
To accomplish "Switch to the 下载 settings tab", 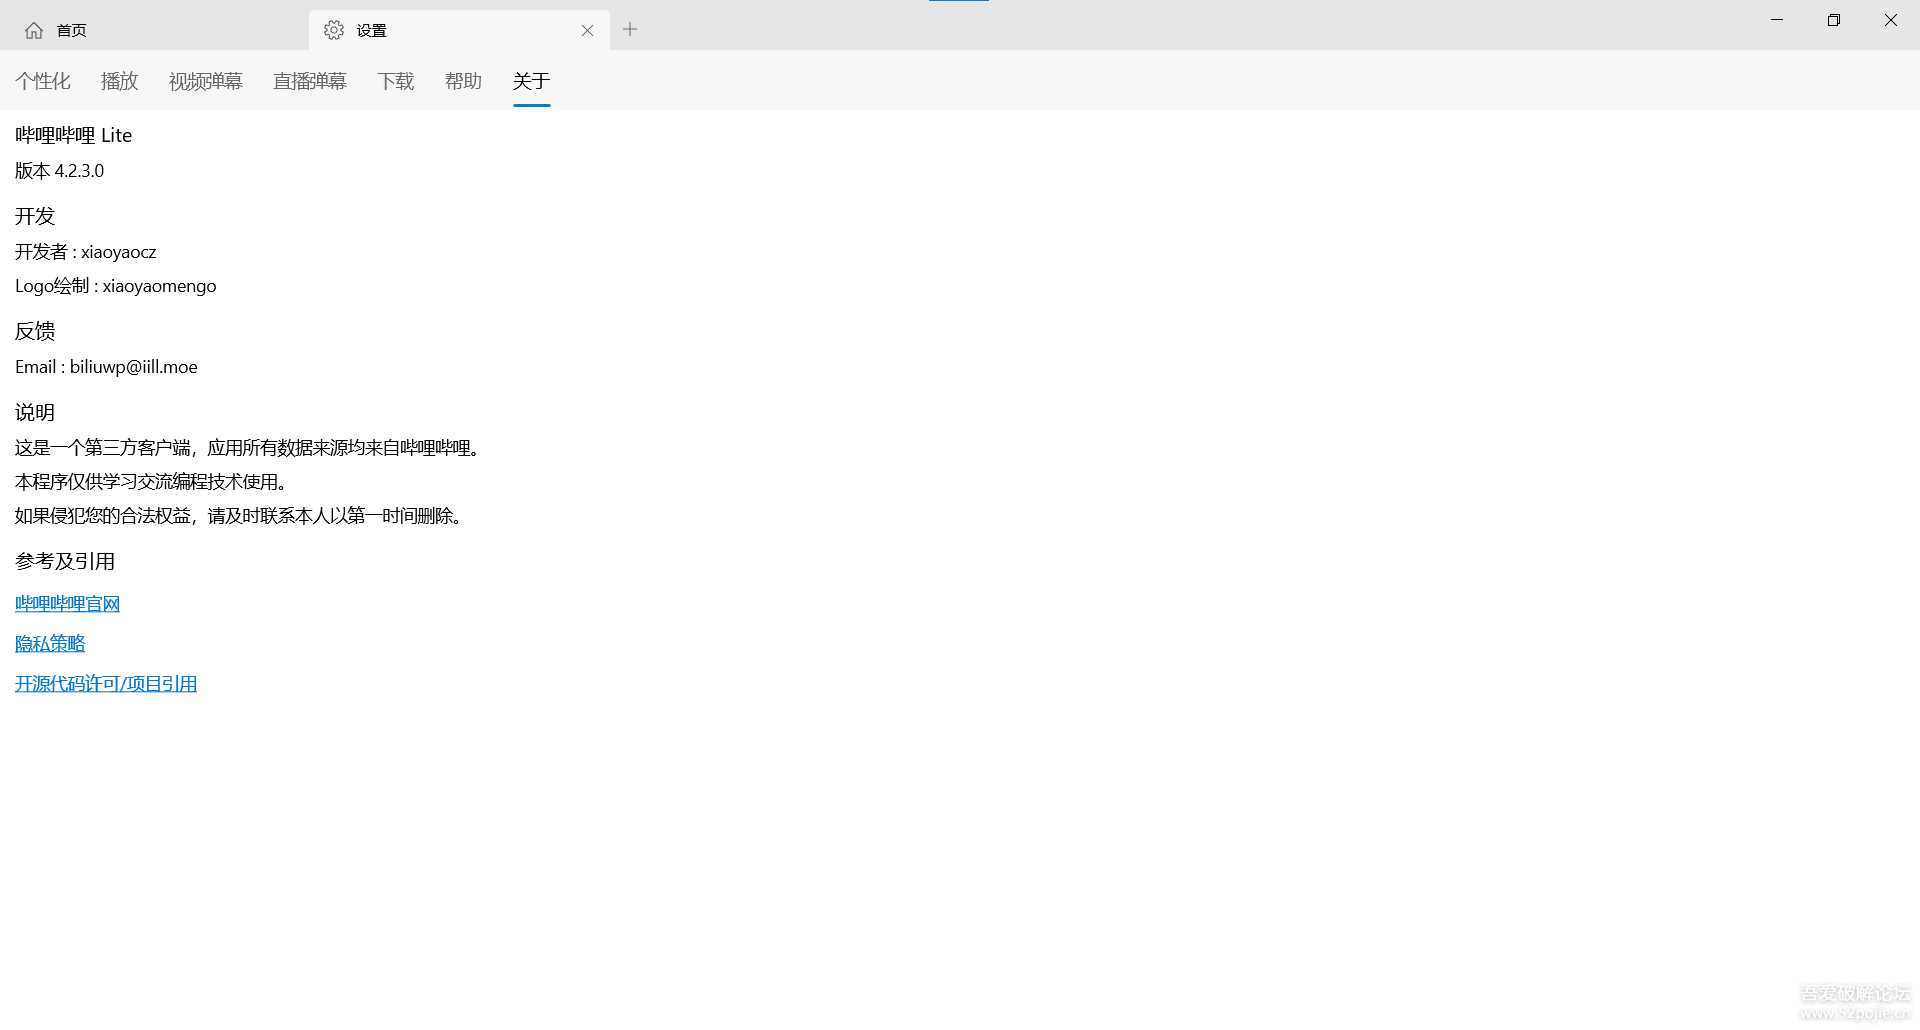I will [395, 81].
